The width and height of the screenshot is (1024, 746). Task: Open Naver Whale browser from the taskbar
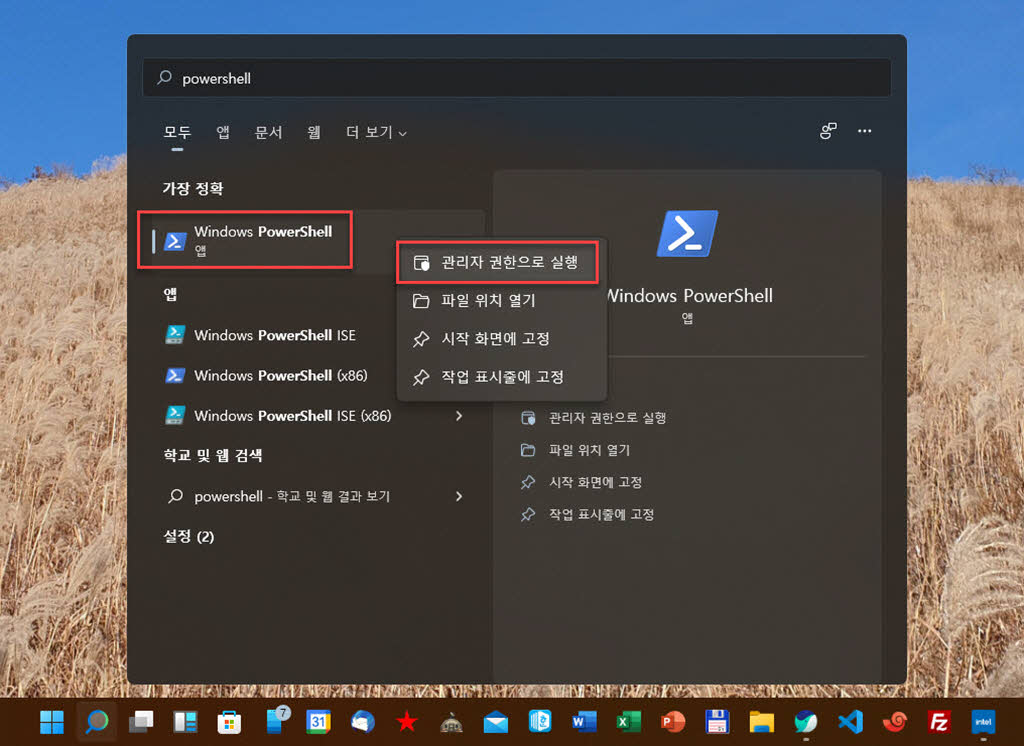806,722
